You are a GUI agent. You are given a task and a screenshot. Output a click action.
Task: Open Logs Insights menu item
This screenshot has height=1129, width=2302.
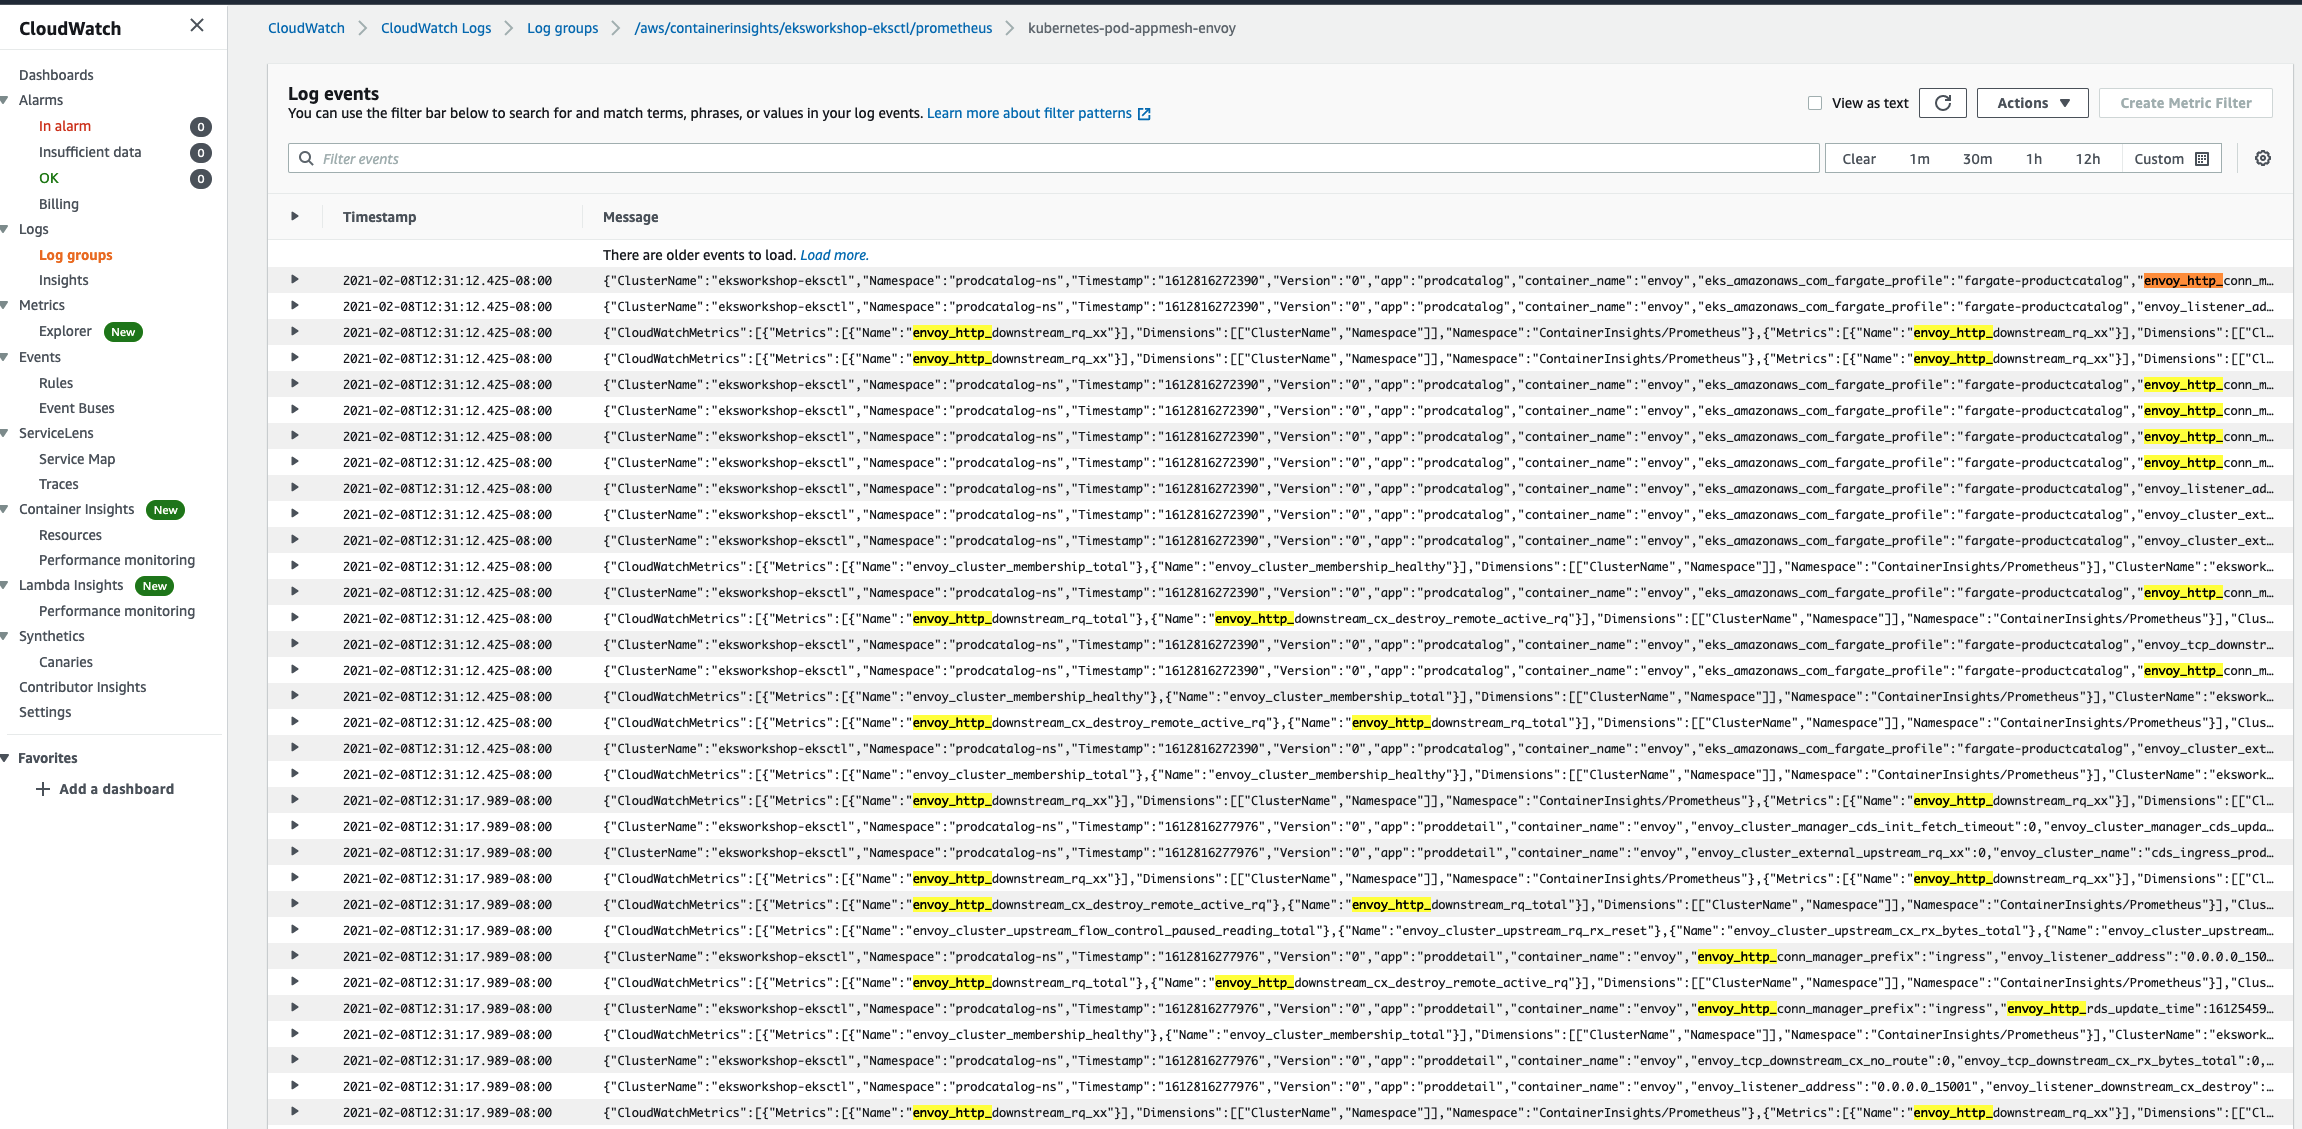[64, 280]
